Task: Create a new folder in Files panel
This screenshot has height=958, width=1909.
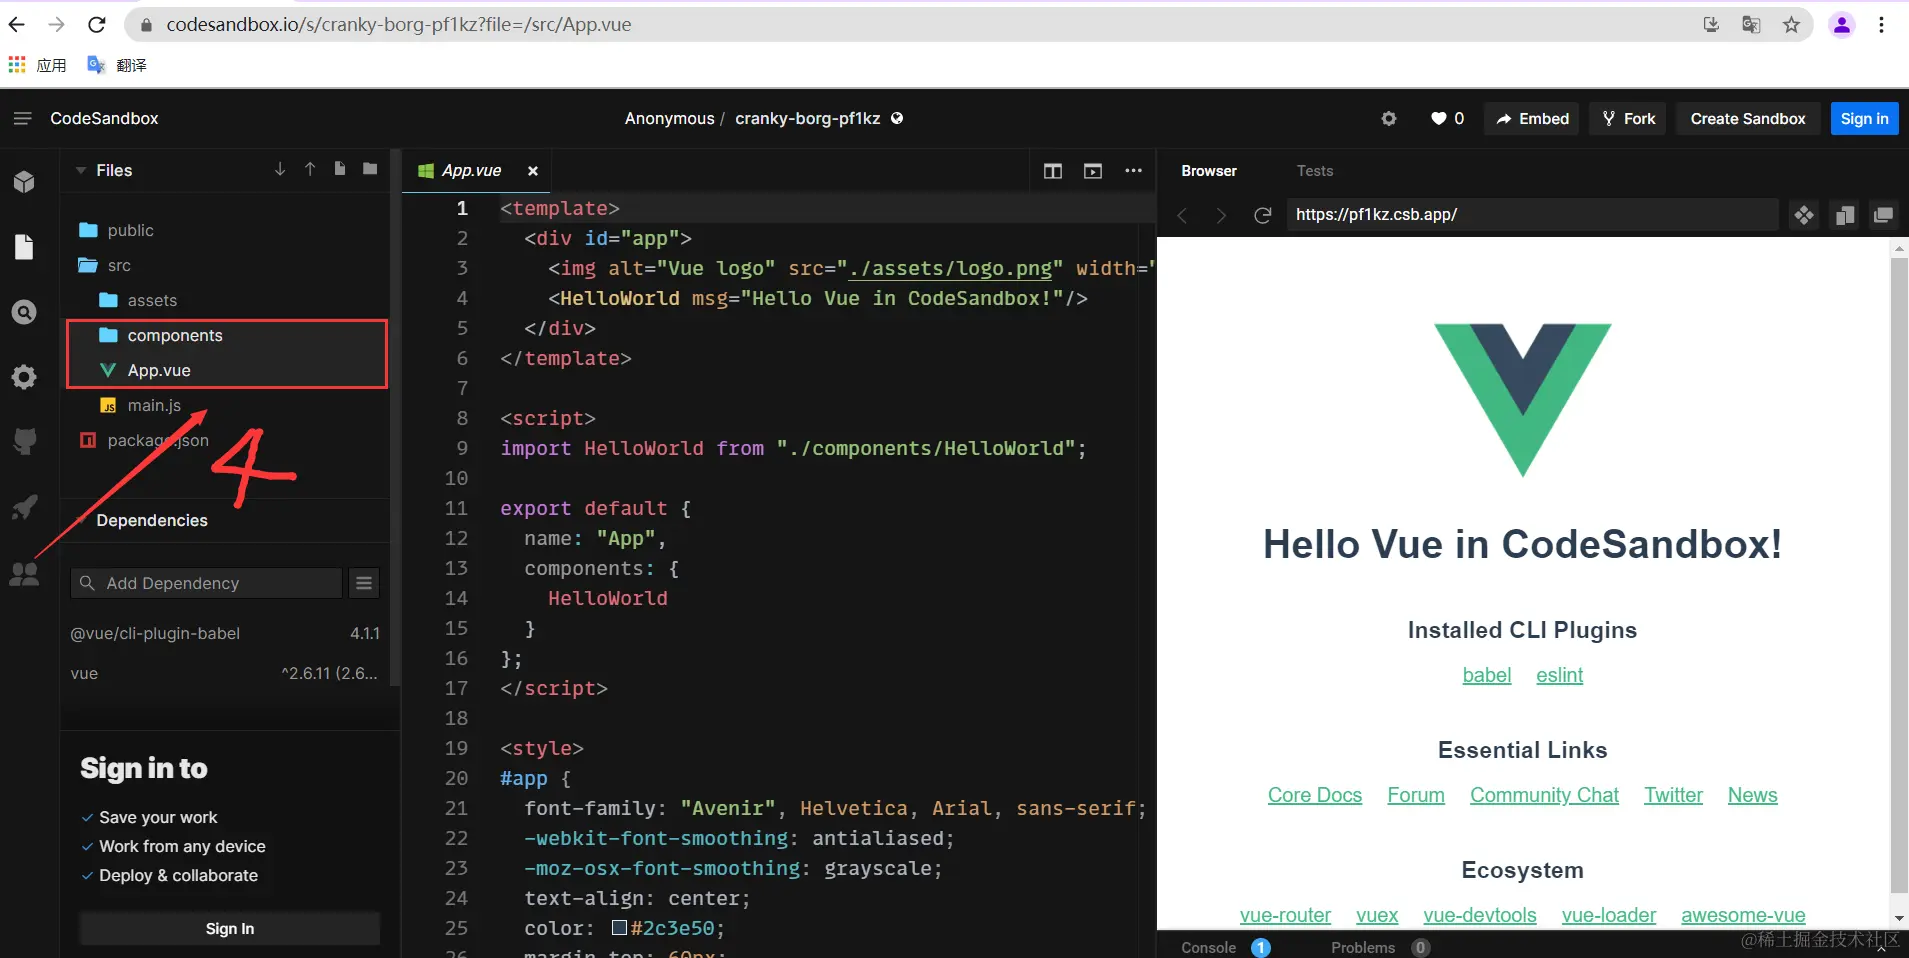Action: click(370, 169)
